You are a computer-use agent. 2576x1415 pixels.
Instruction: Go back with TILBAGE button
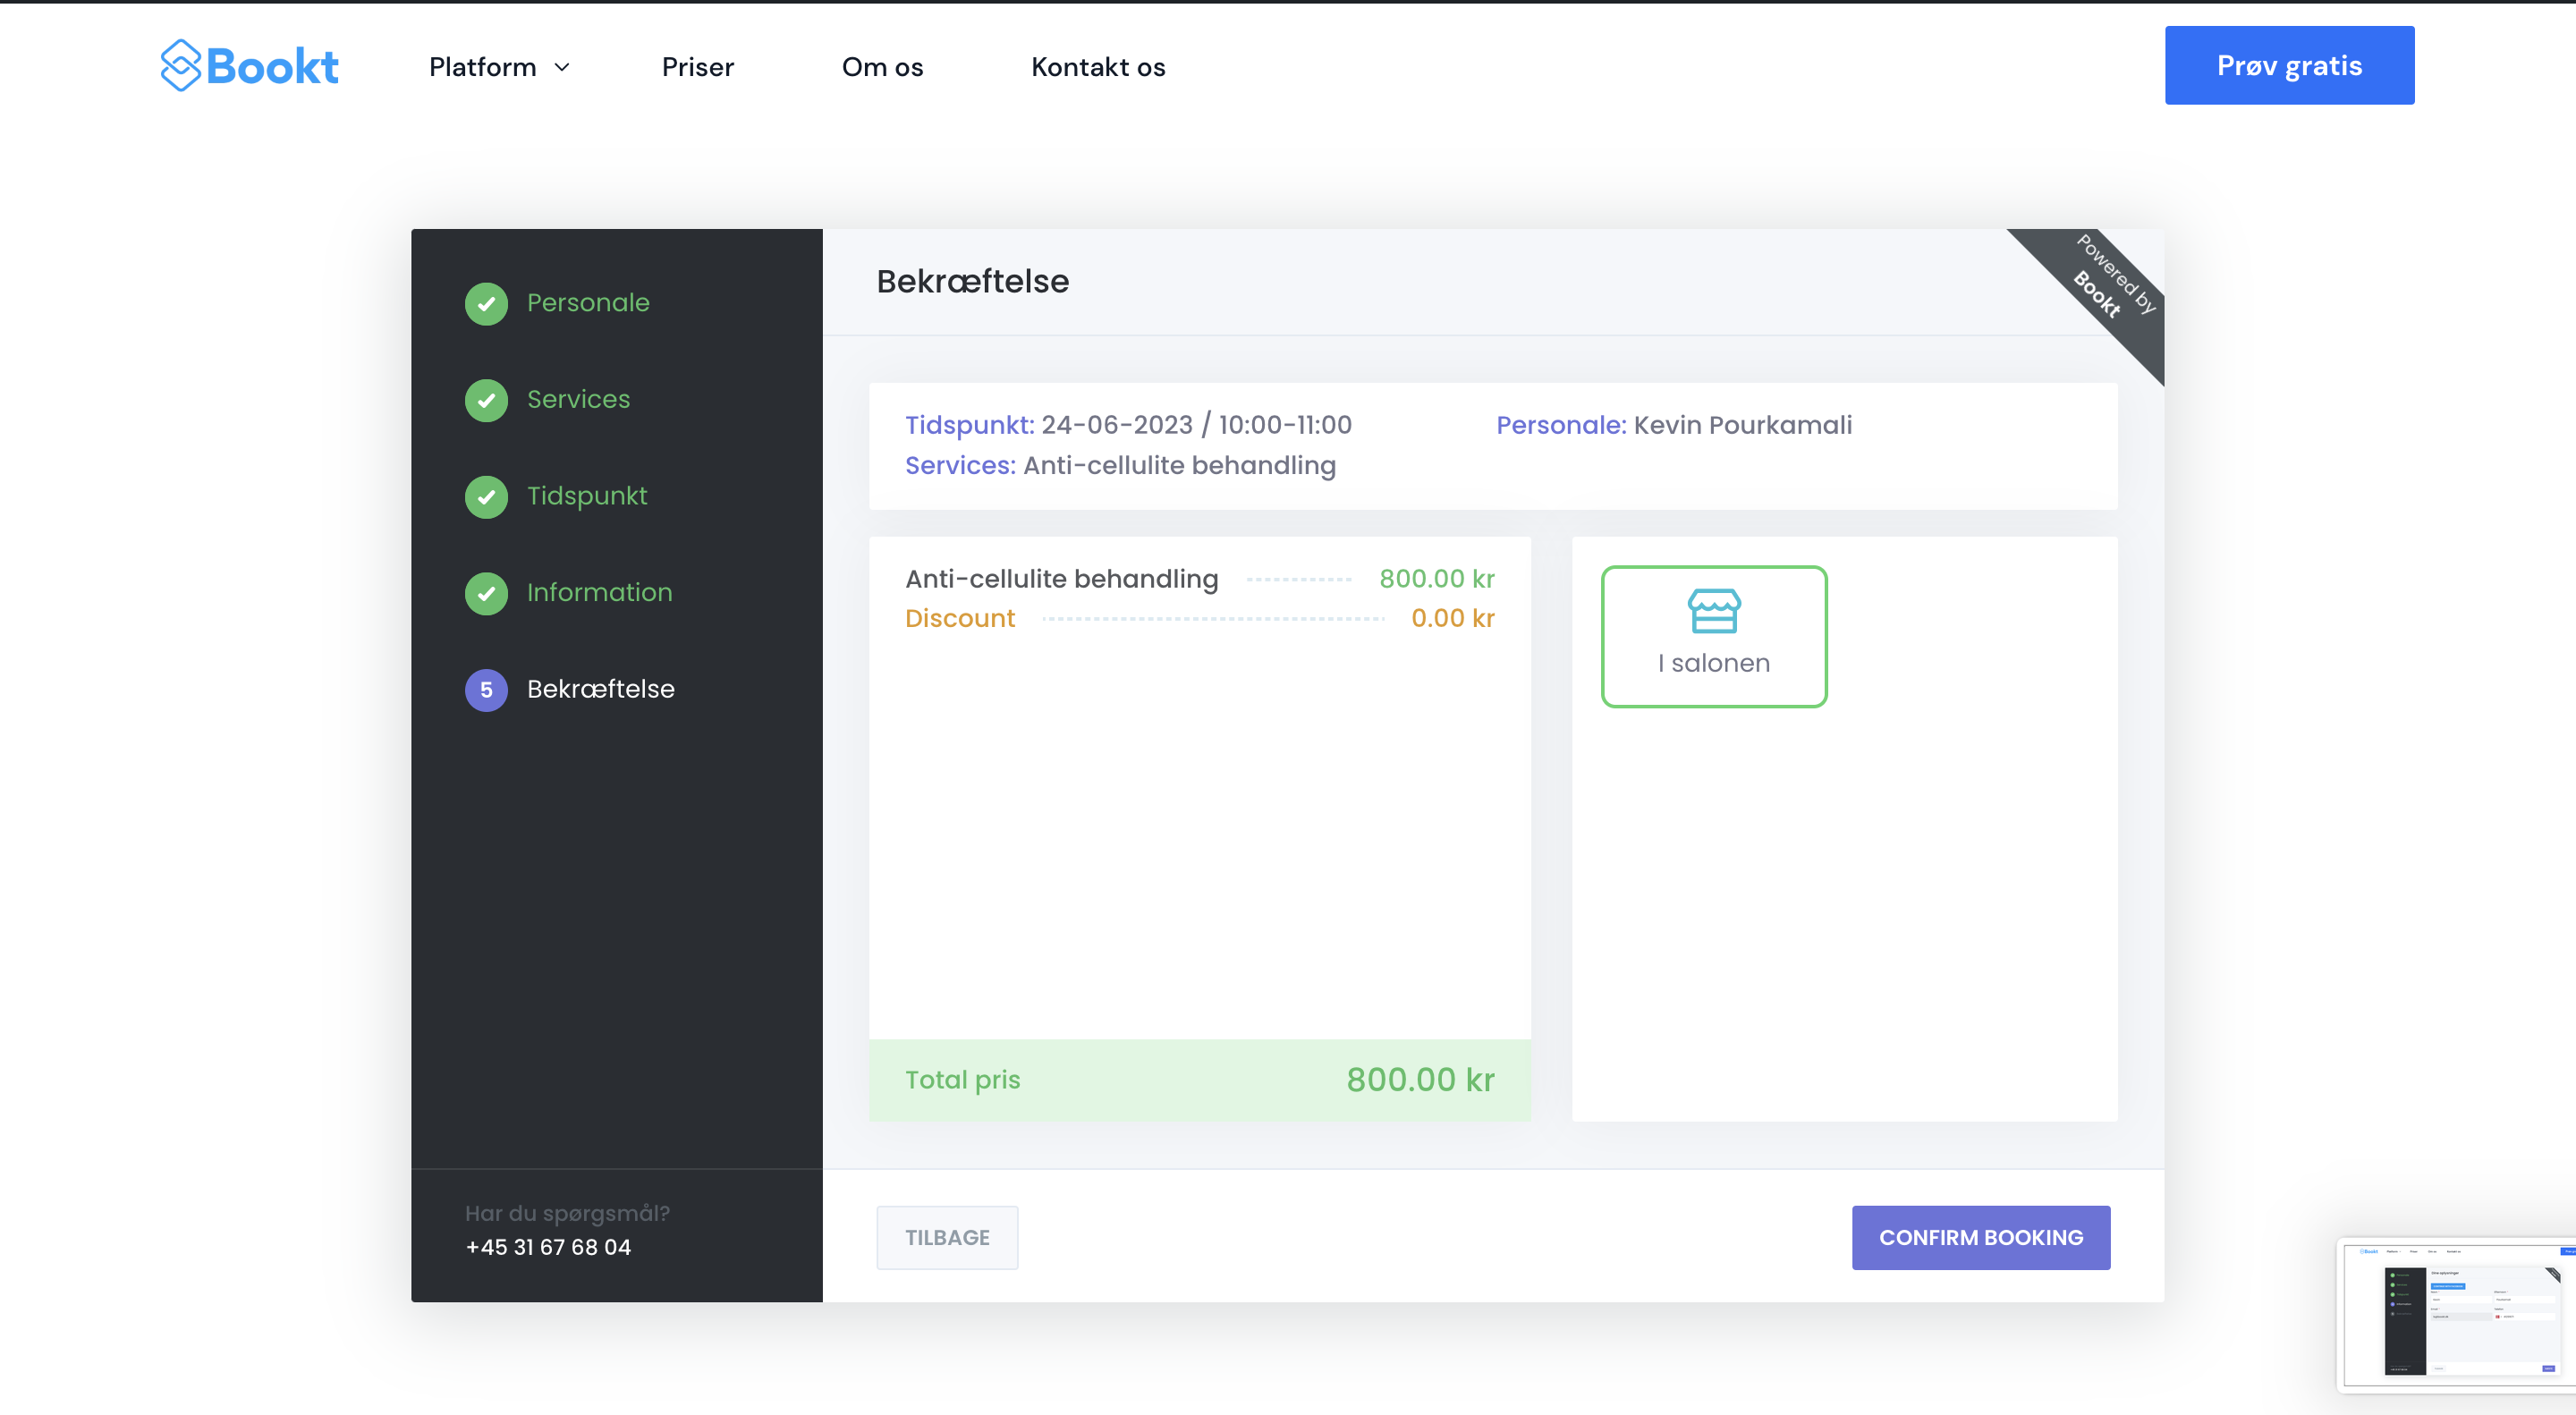[946, 1237]
